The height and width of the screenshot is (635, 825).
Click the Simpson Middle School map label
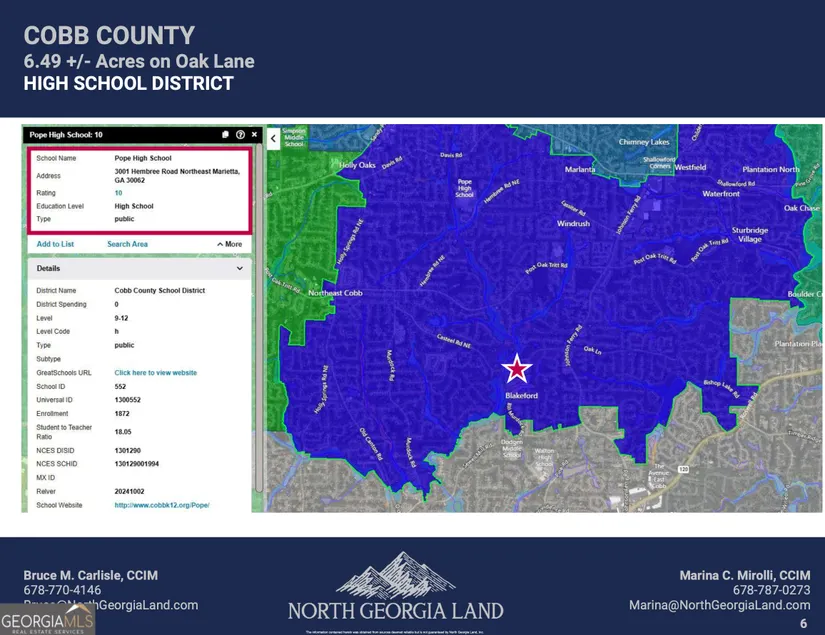(x=293, y=138)
